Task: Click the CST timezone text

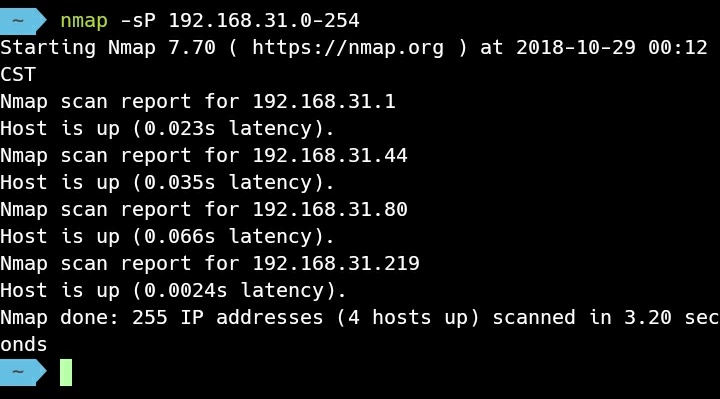Action: (18, 74)
